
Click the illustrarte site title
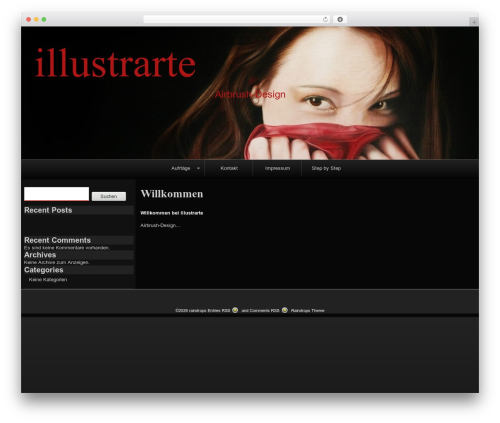[x=115, y=63]
